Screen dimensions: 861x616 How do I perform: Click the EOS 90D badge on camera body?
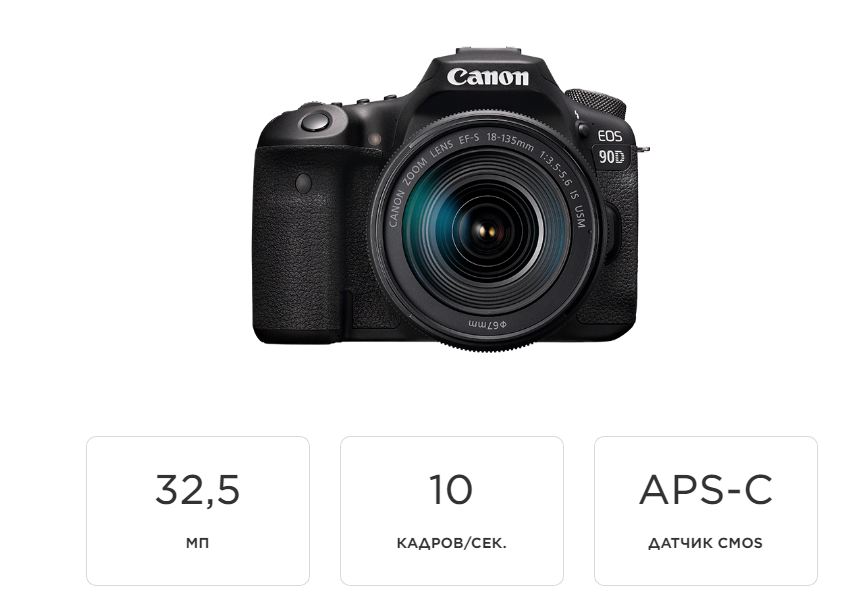(x=611, y=147)
